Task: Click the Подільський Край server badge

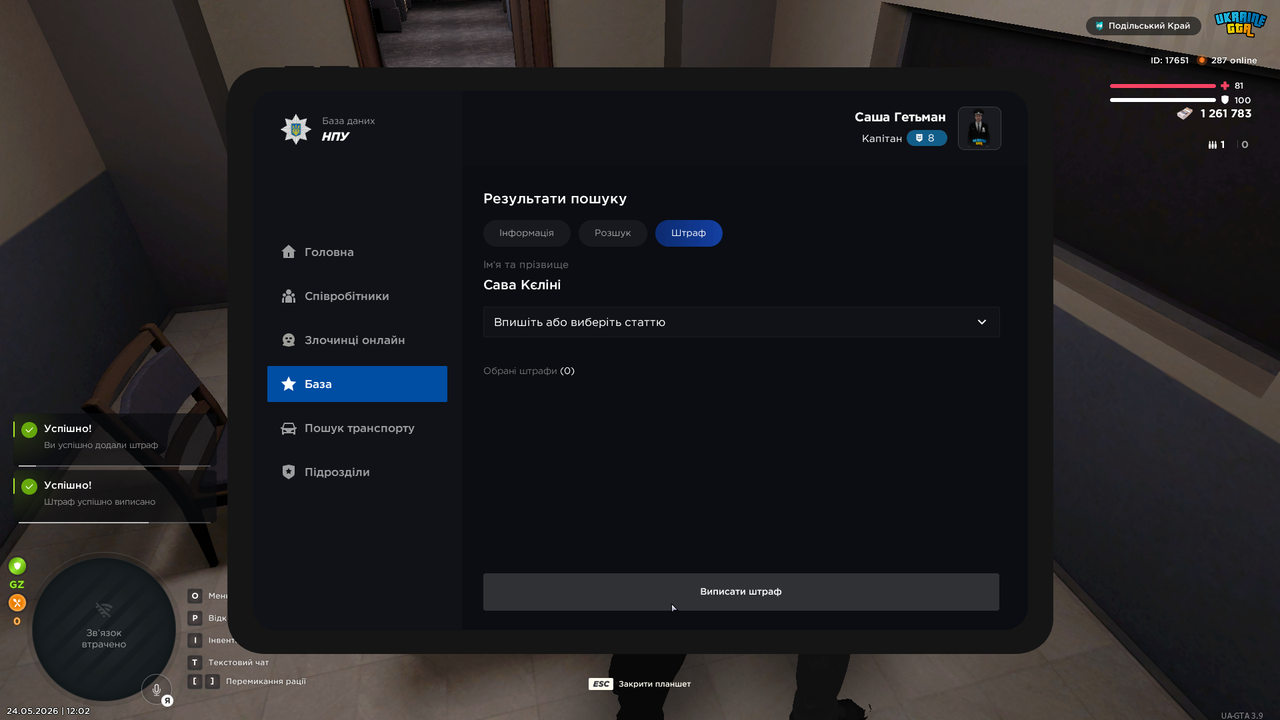Action: point(1144,26)
